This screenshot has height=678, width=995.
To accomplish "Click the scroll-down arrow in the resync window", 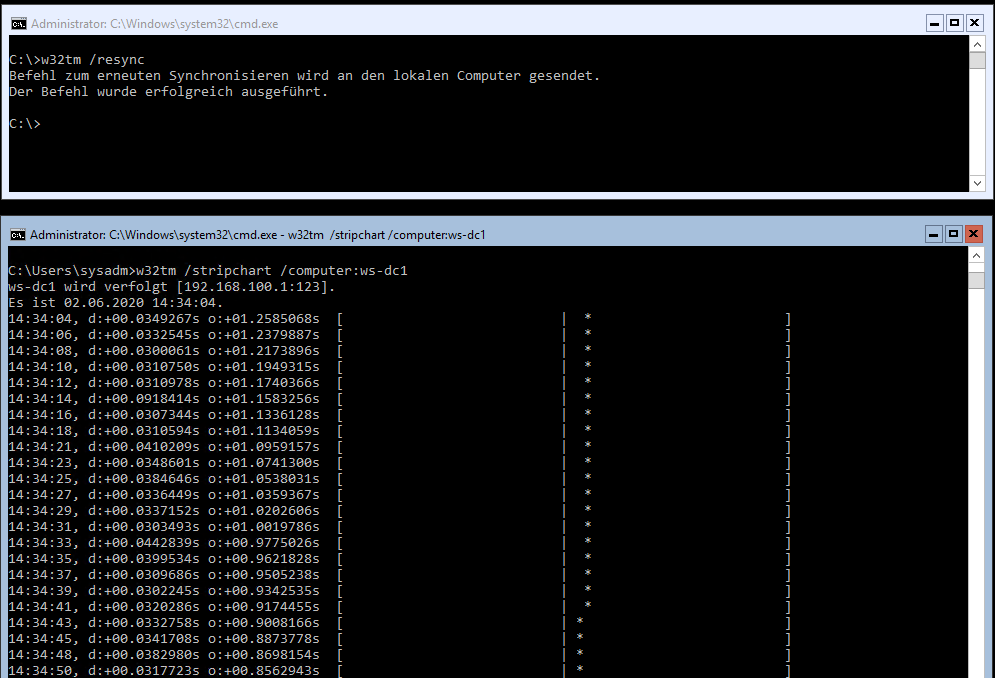I will point(977,183).
